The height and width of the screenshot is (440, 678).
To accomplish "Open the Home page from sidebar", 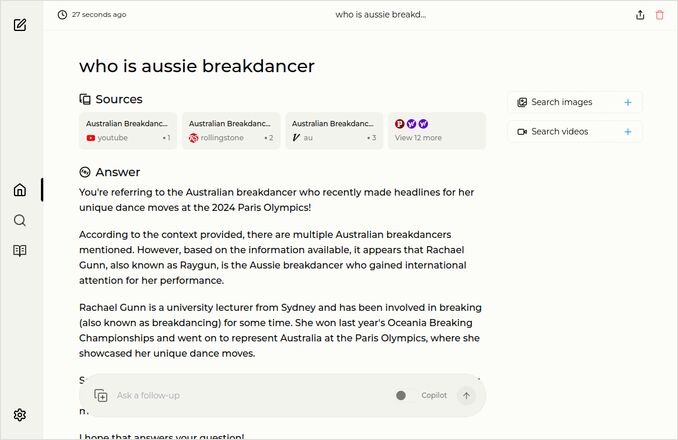I will pos(20,190).
